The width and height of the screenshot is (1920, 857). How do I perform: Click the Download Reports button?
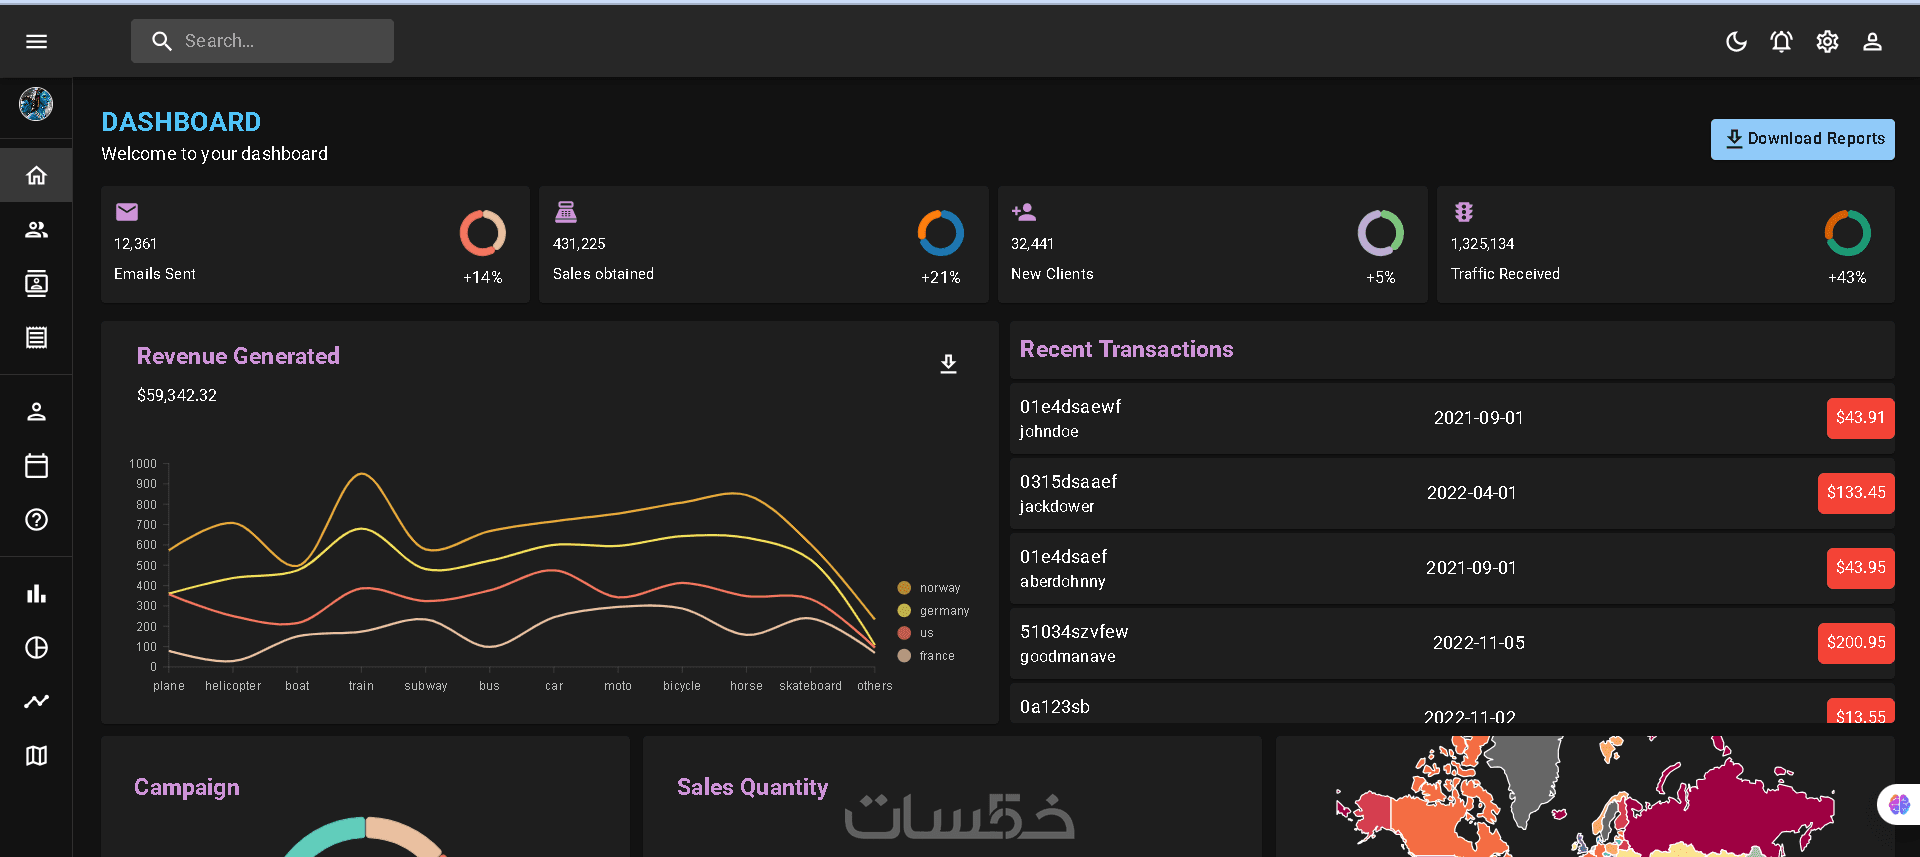(x=1802, y=139)
